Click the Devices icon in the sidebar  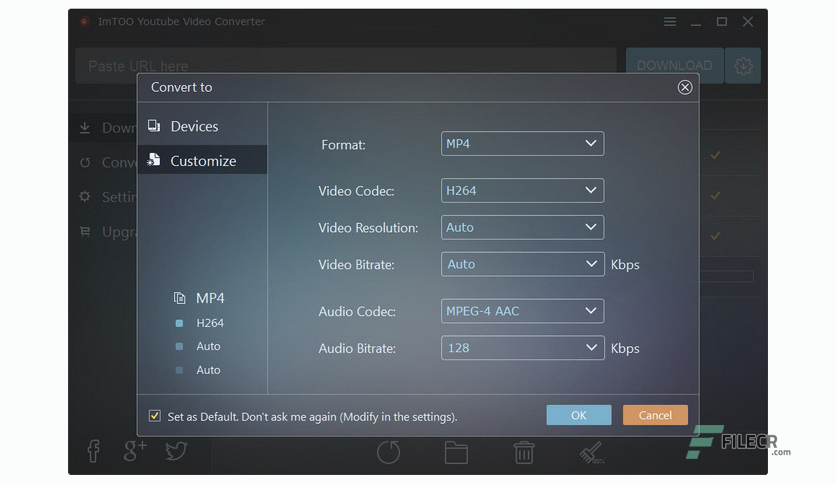click(154, 126)
